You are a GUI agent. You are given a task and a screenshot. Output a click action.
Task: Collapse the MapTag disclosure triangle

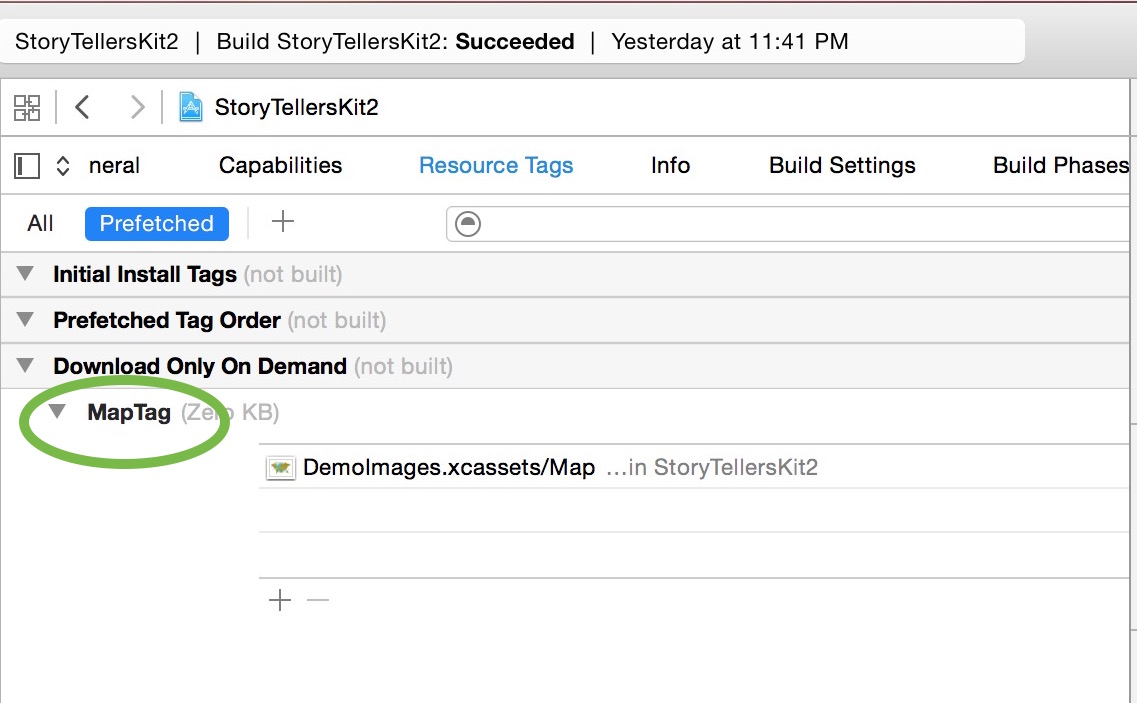click(57, 411)
